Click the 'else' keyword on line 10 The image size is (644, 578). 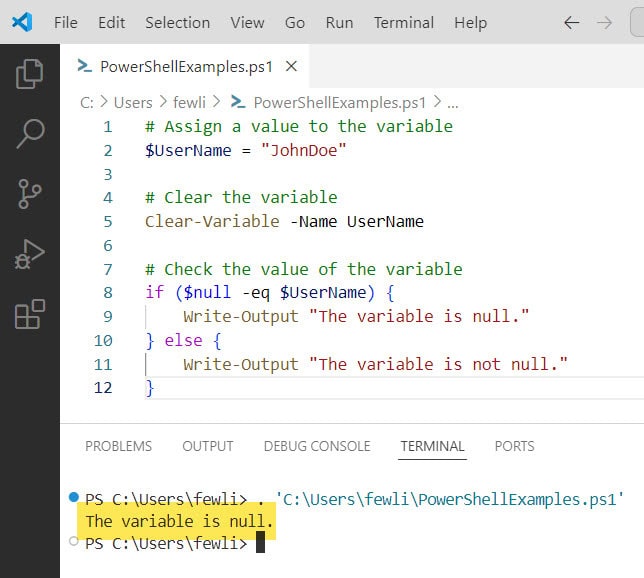(183, 341)
